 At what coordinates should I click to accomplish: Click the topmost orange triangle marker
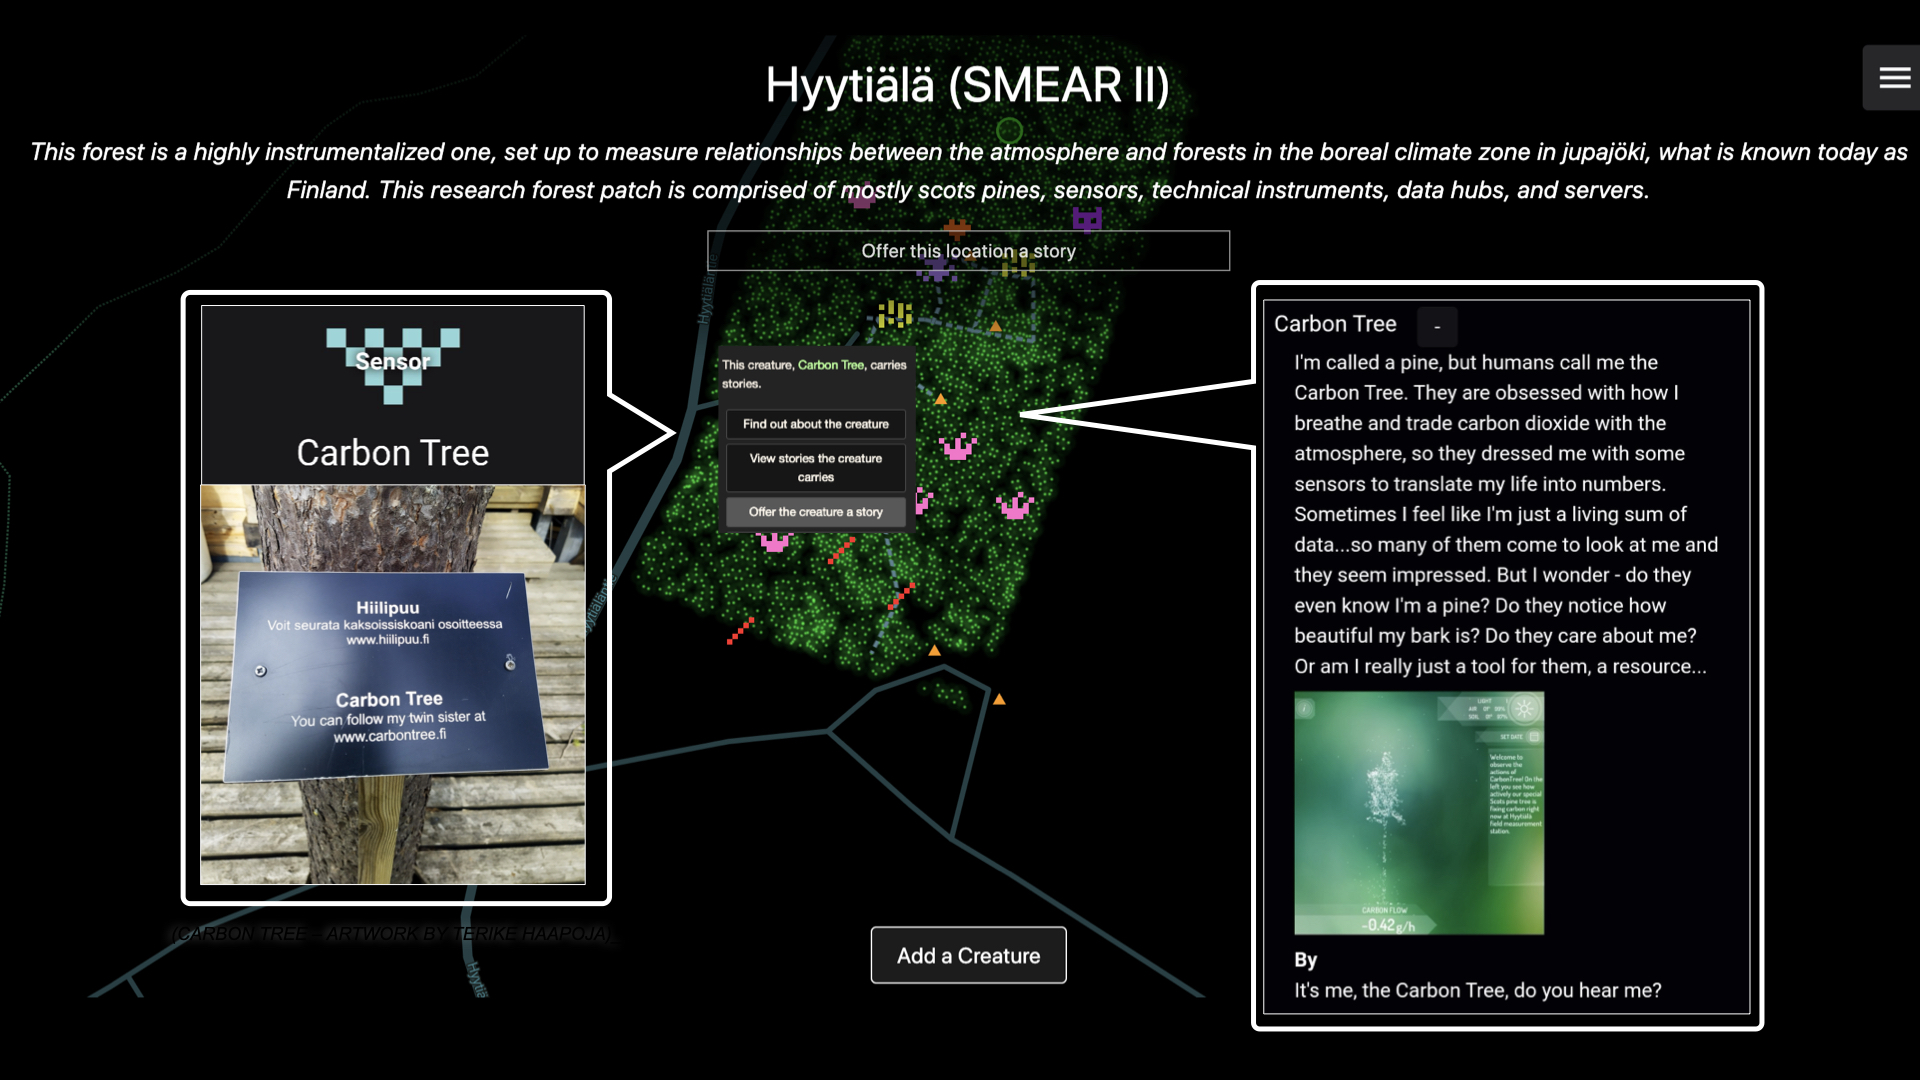point(995,327)
